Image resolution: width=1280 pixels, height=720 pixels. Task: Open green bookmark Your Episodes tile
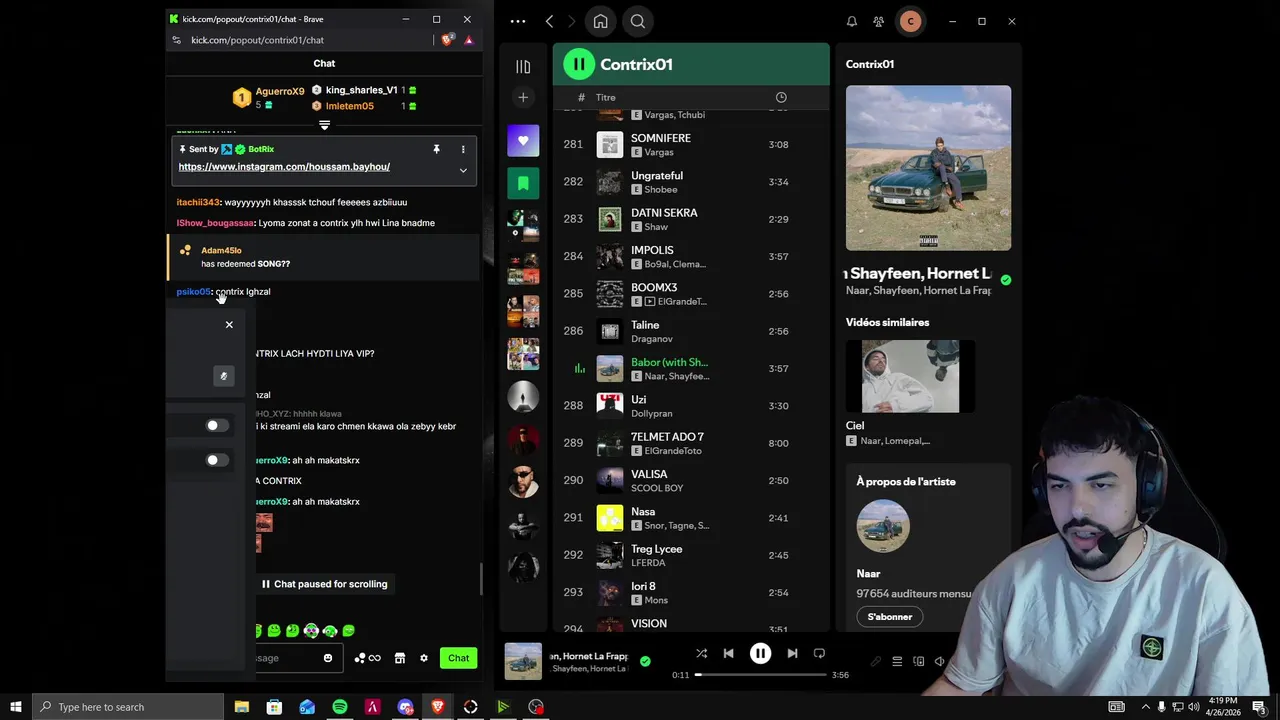[523, 183]
